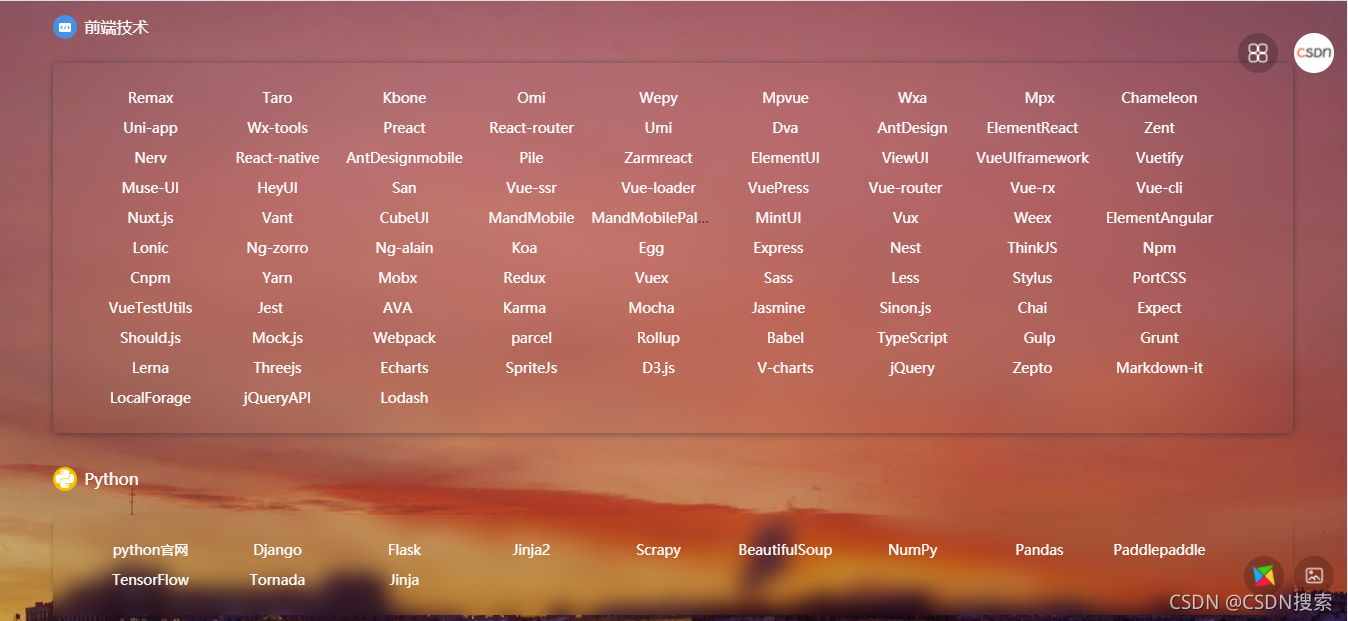Click the yellow Python section icon
The image size is (1348, 621).
click(x=65, y=479)
